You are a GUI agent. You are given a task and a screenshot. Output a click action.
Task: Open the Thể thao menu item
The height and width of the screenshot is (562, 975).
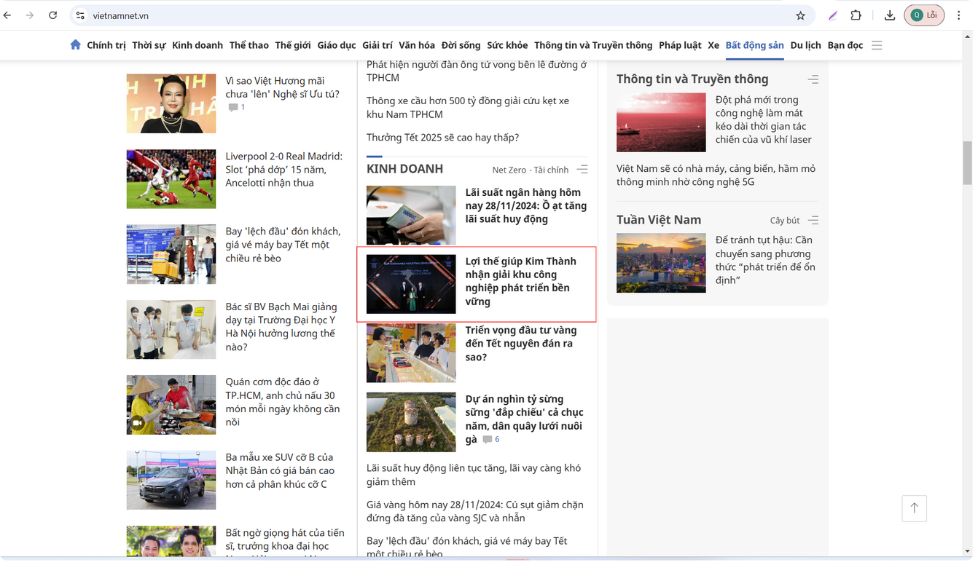[249, 45]
